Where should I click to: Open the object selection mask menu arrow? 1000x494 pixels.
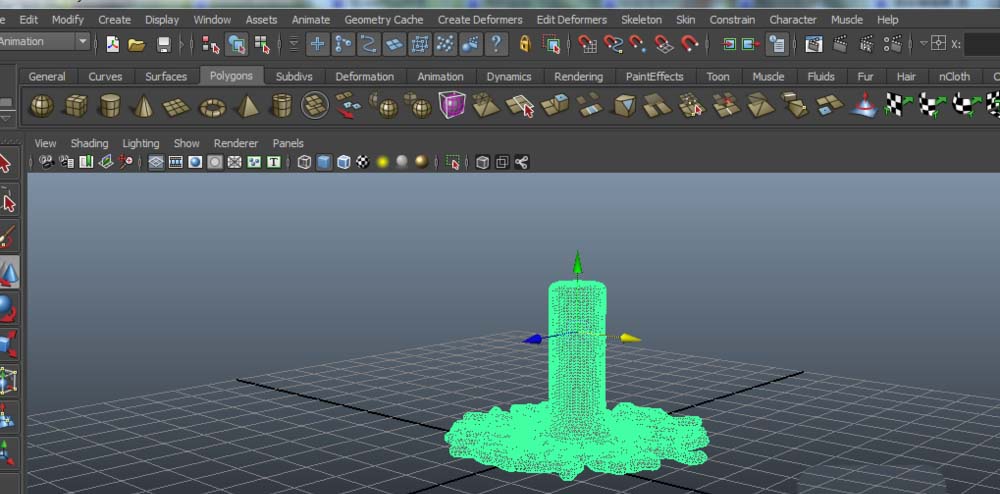294,44
